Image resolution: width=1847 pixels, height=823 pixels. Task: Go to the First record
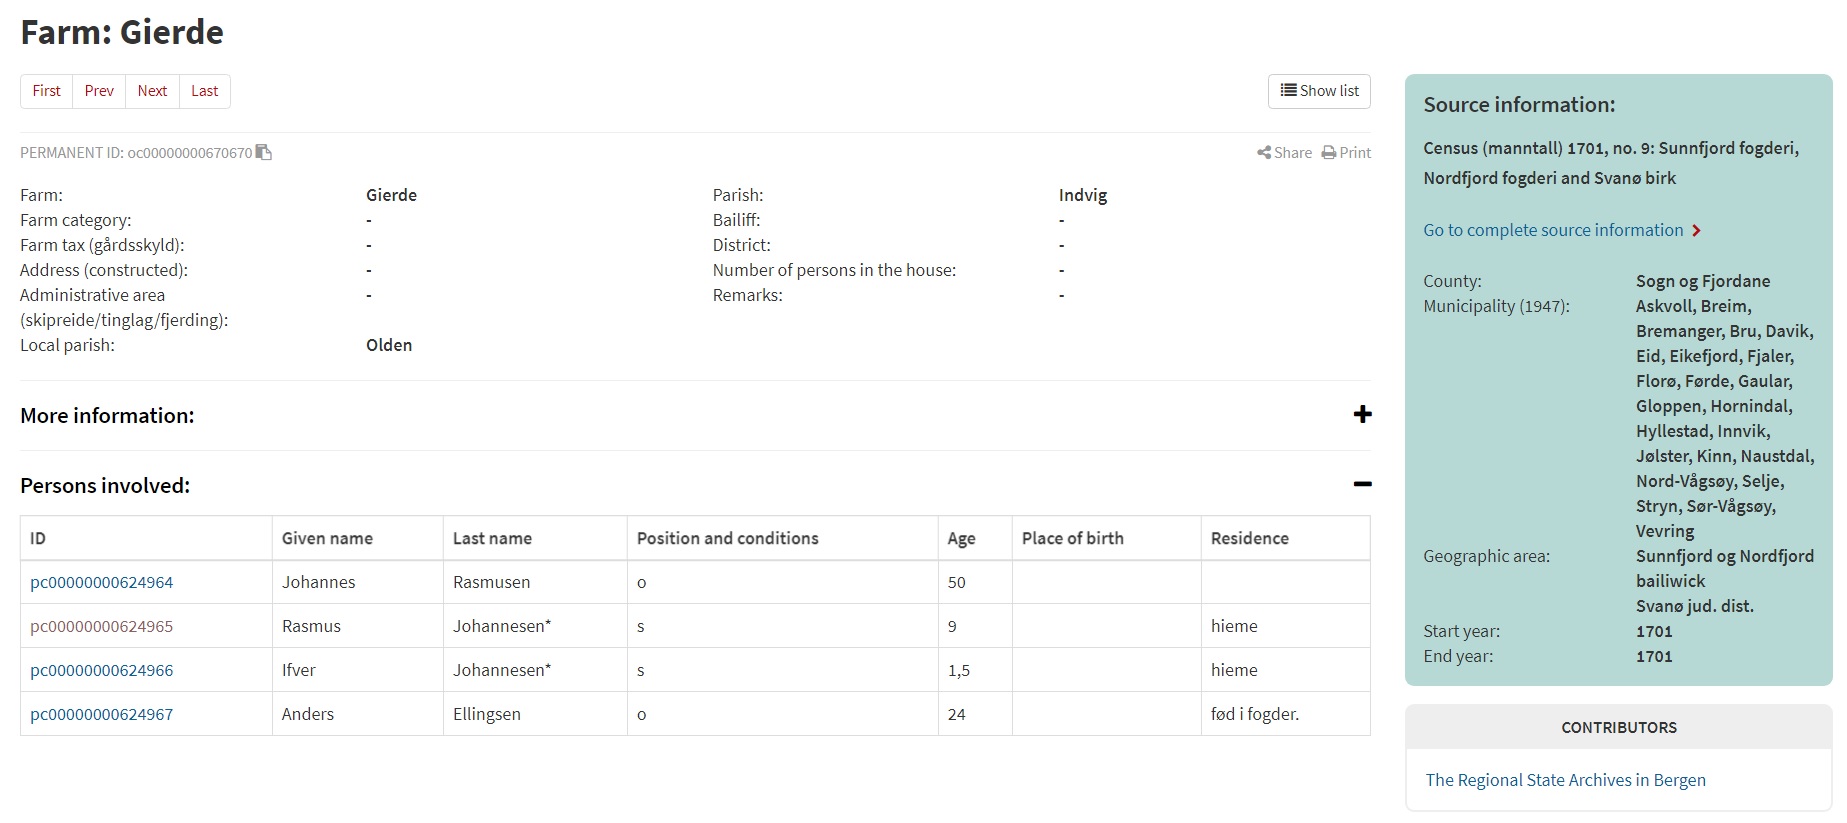pos(46,91)
